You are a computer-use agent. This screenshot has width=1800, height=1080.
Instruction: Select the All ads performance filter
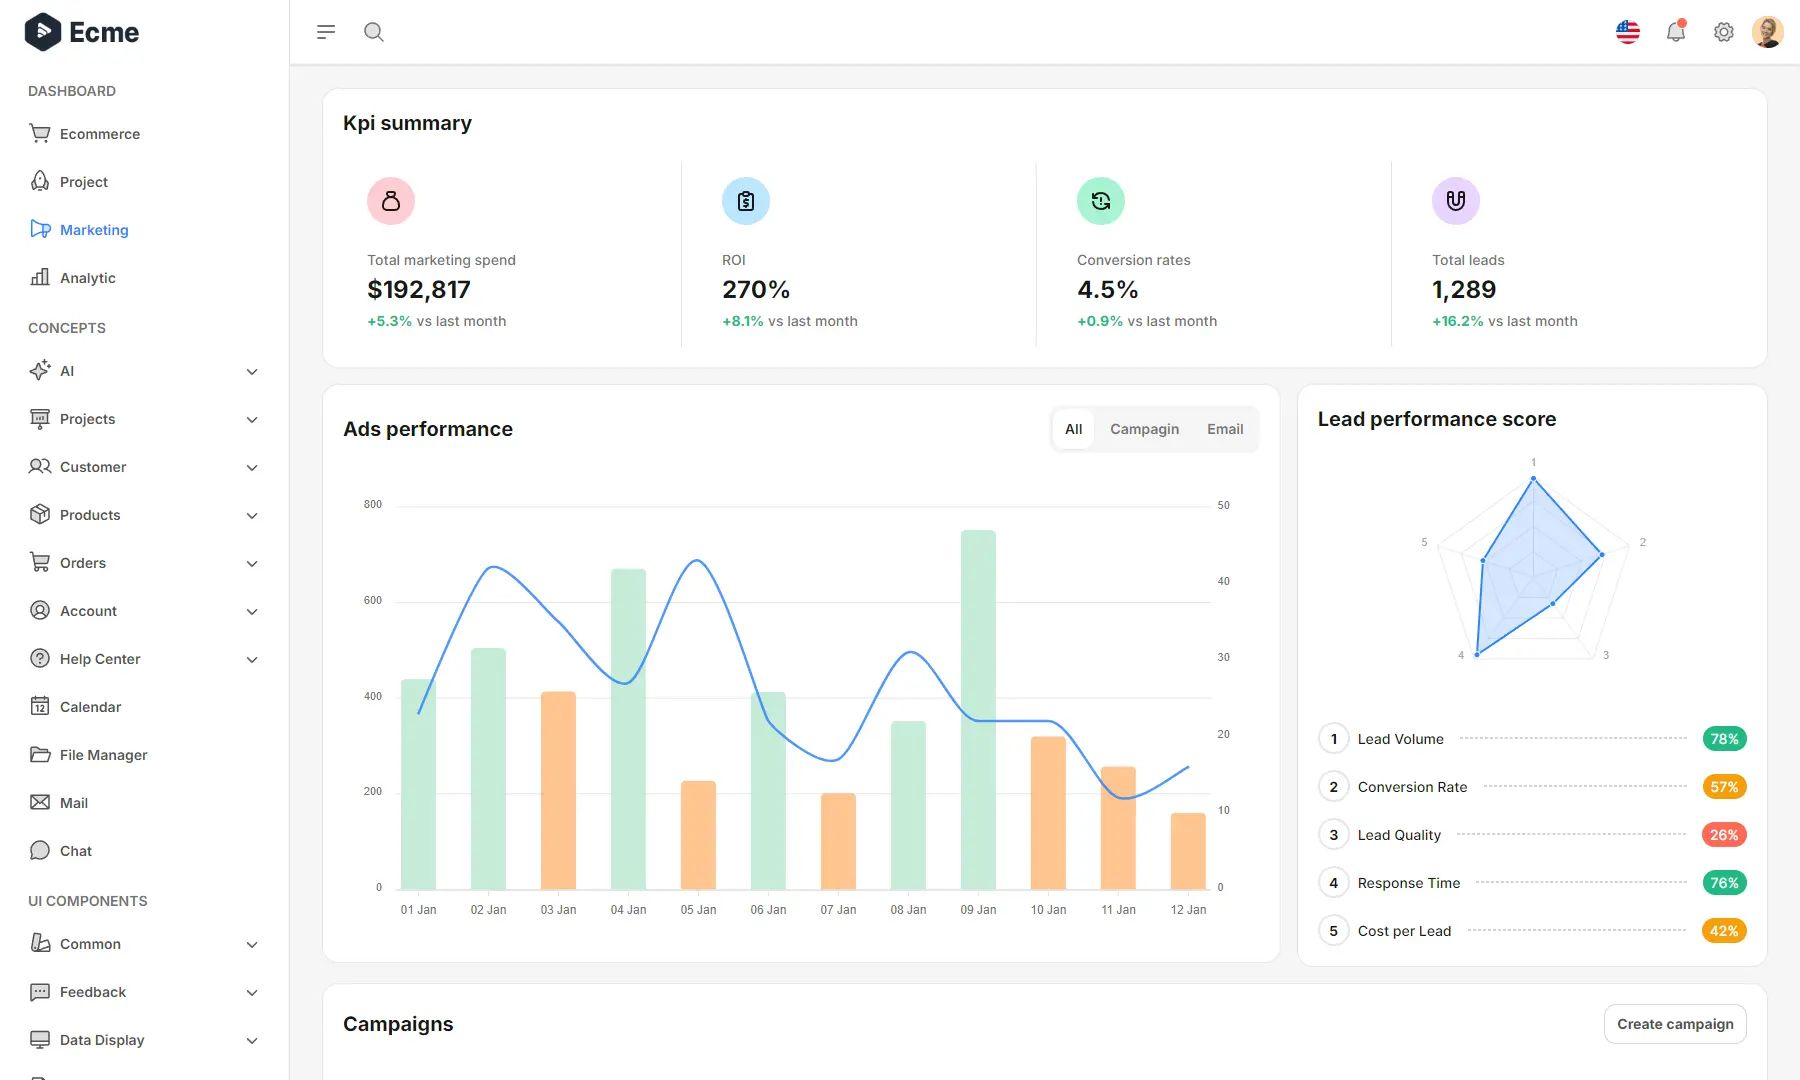click(1073, 428)
